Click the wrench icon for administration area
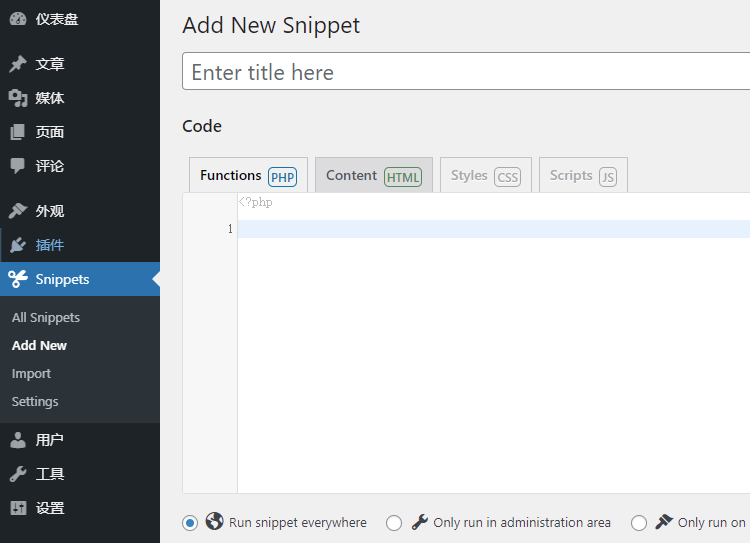 (419, 522)
